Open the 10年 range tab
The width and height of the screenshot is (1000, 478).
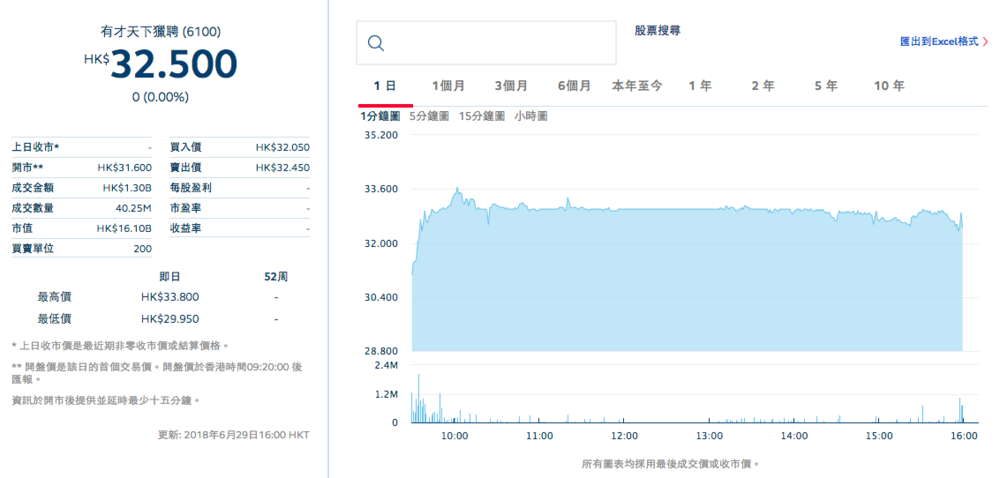[x=889, y=86]
